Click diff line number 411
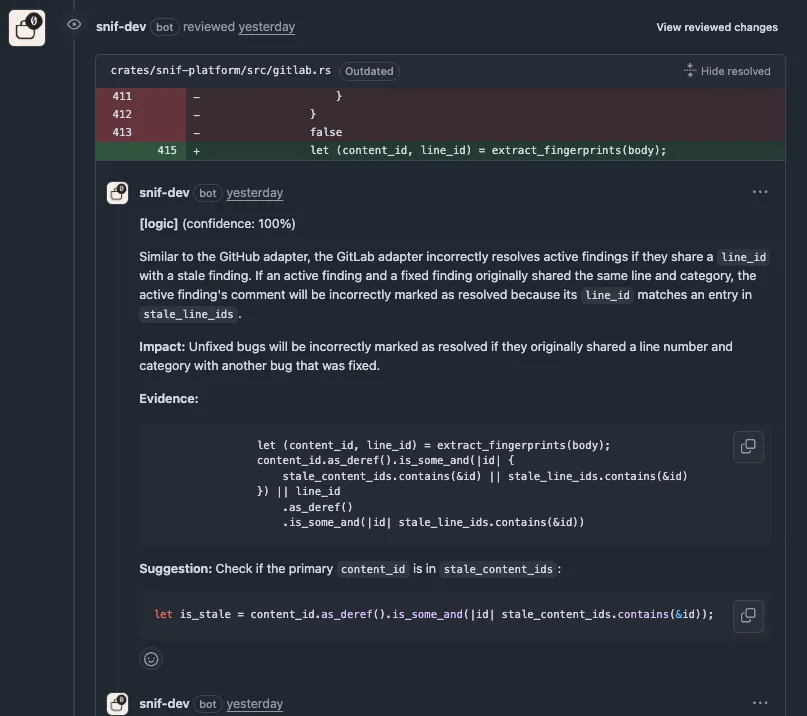The image size is (807, 716). [122, 96]
